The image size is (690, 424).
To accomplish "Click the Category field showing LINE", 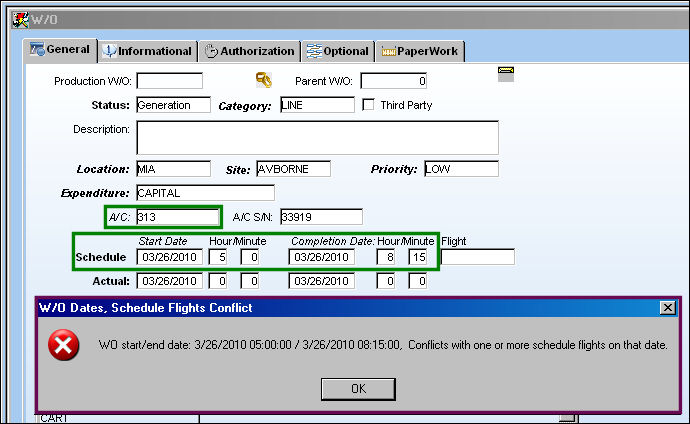I will point(317,105).
